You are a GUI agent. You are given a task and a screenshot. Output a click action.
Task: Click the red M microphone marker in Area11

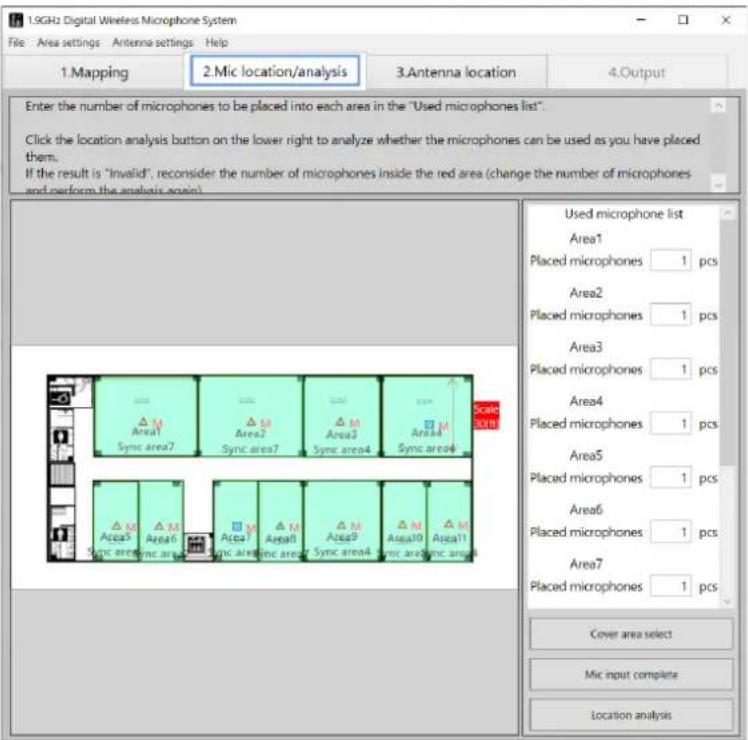(463, 525)
